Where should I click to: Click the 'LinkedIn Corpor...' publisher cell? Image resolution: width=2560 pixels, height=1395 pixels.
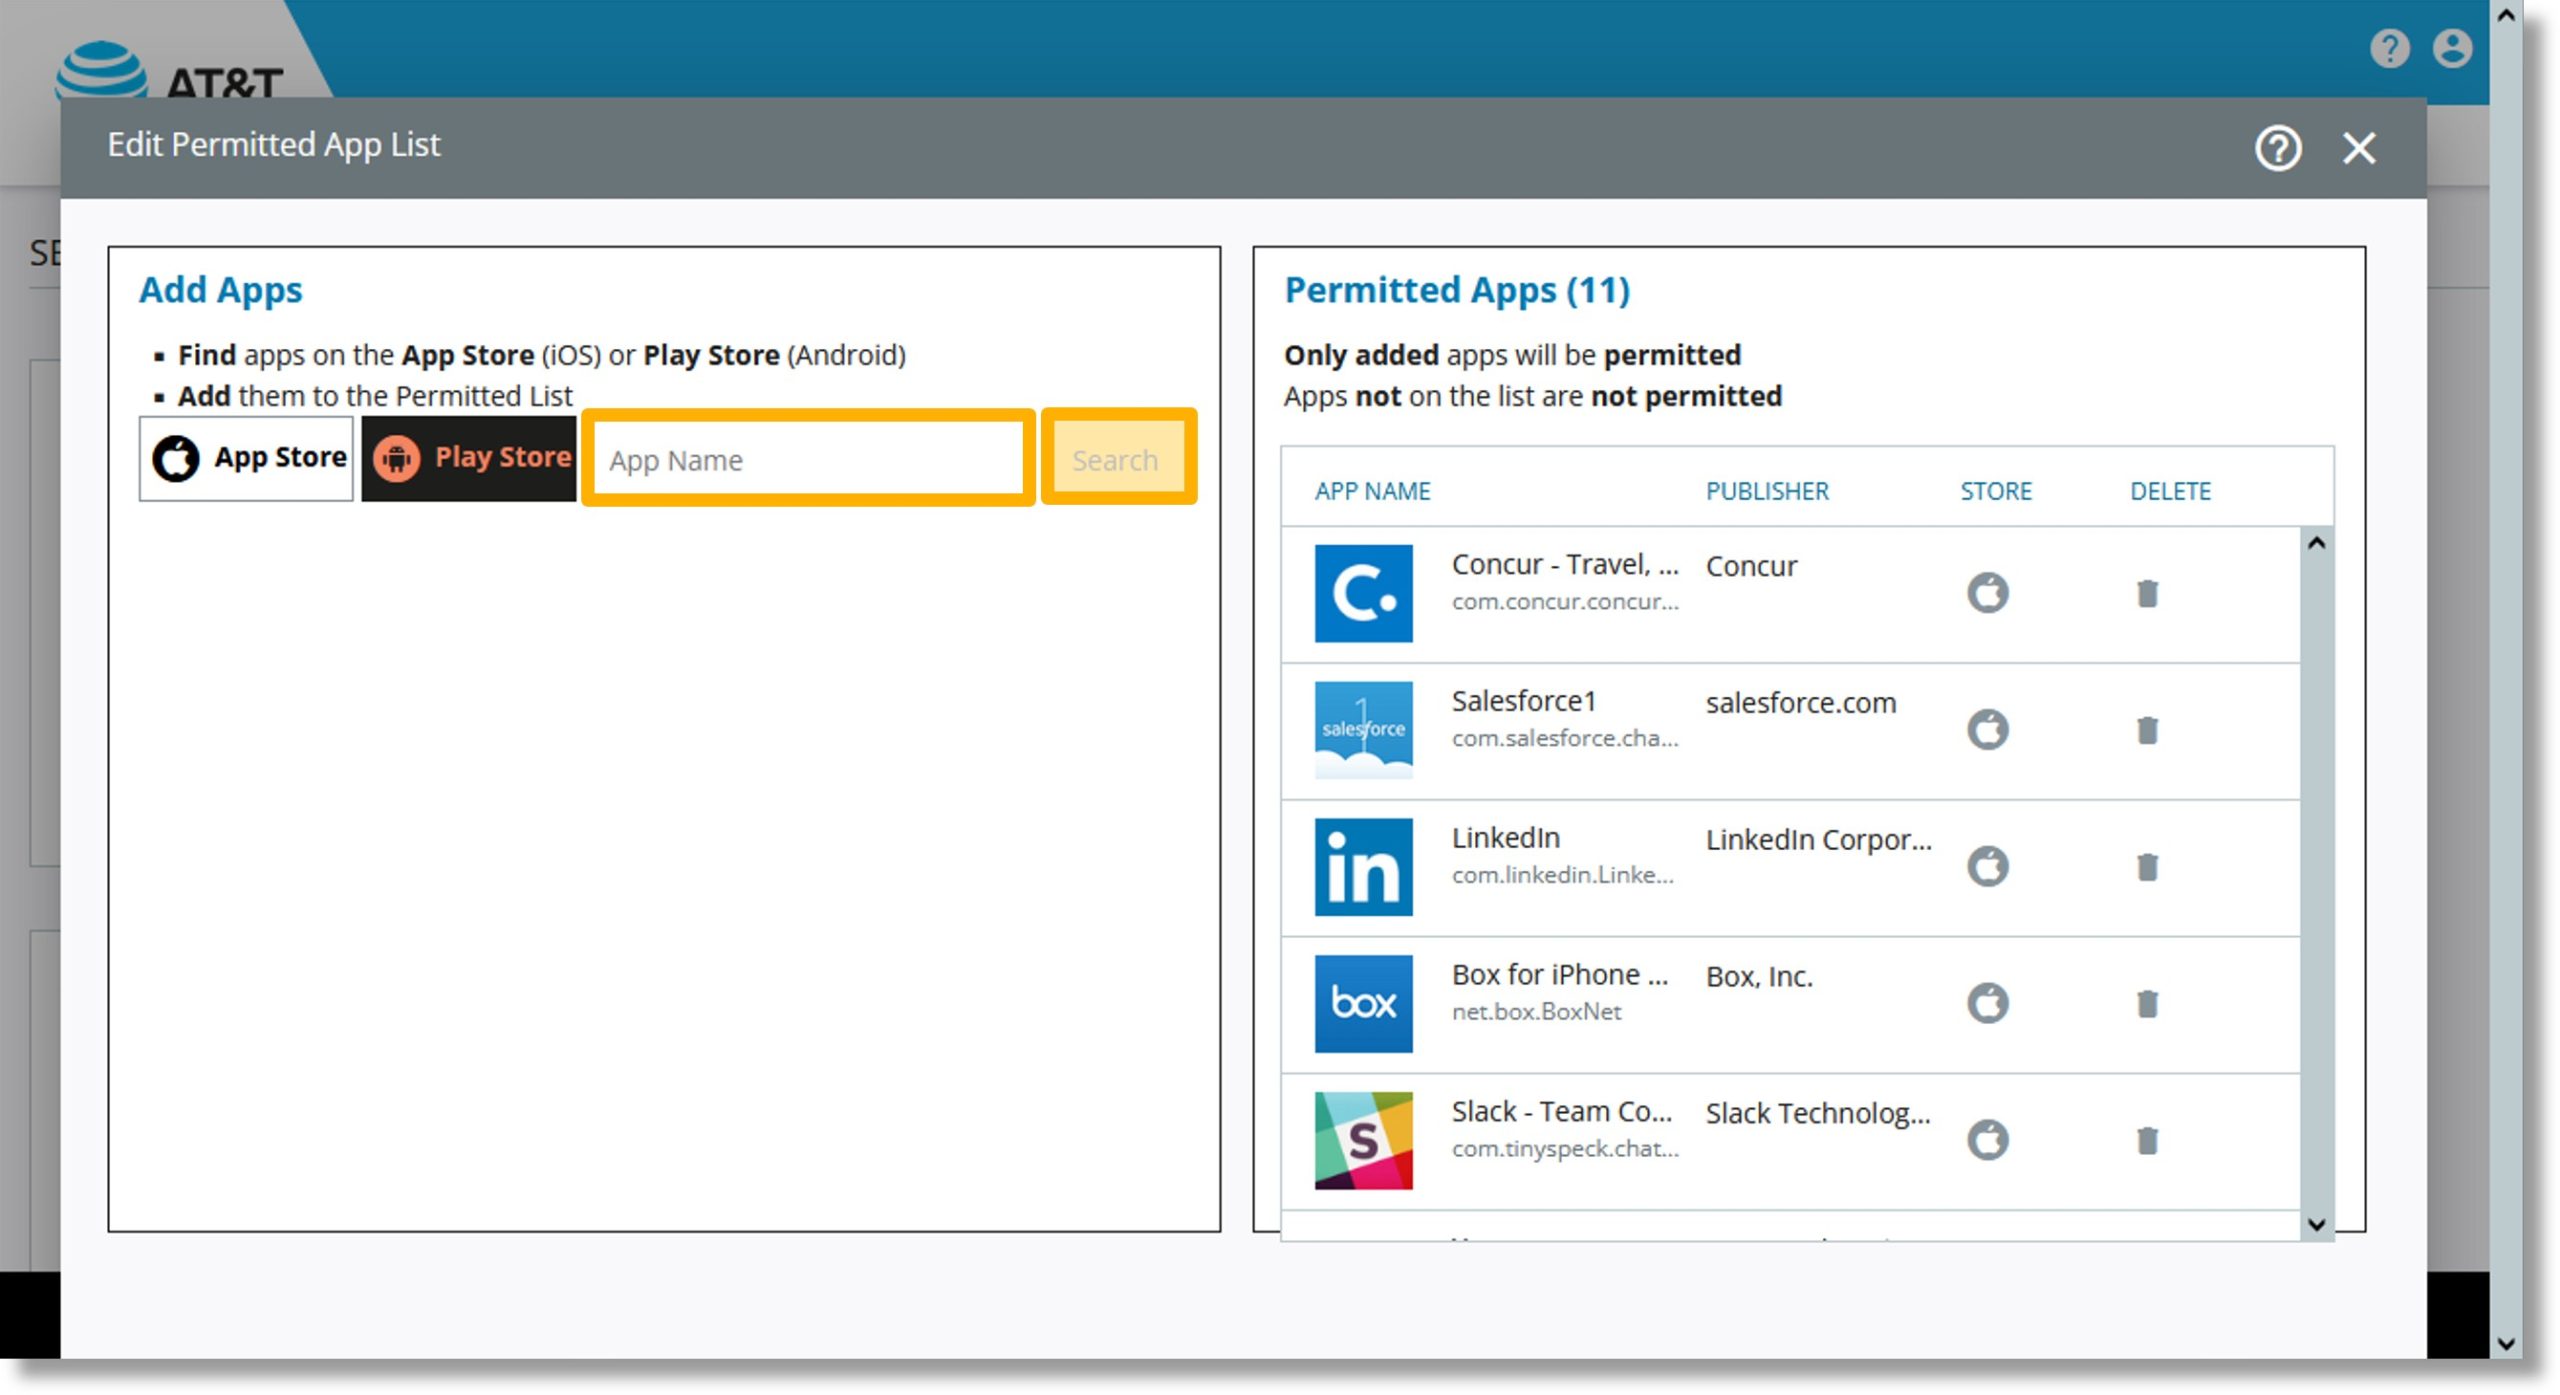[1818, 840]
